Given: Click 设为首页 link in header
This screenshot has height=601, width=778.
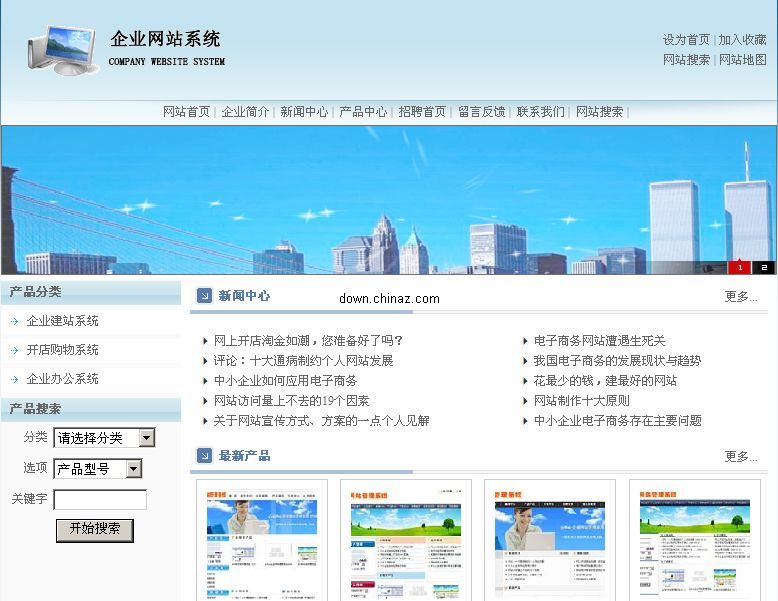Looking at the screenshot, I should coord(686,40).
